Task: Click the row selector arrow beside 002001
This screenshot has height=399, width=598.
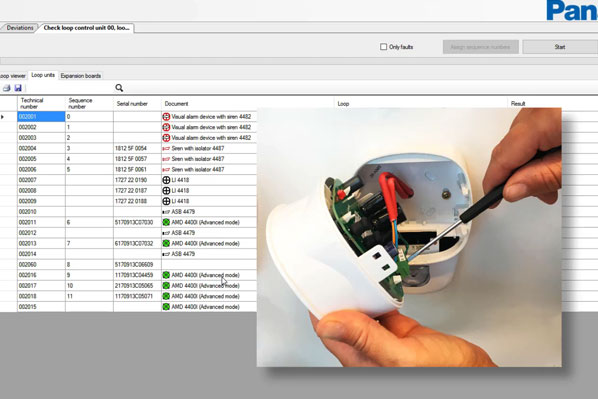Action: point(3,117)
